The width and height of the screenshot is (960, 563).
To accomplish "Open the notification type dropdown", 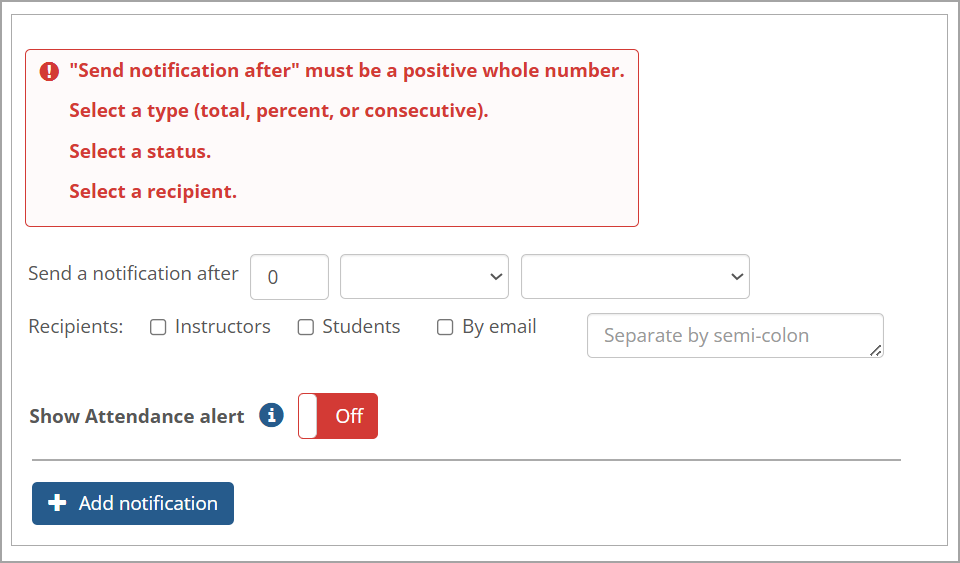I will click(424, 277).
